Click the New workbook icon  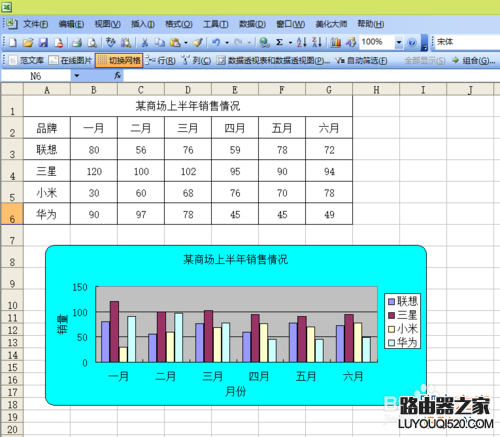click(x=13, y=42)
